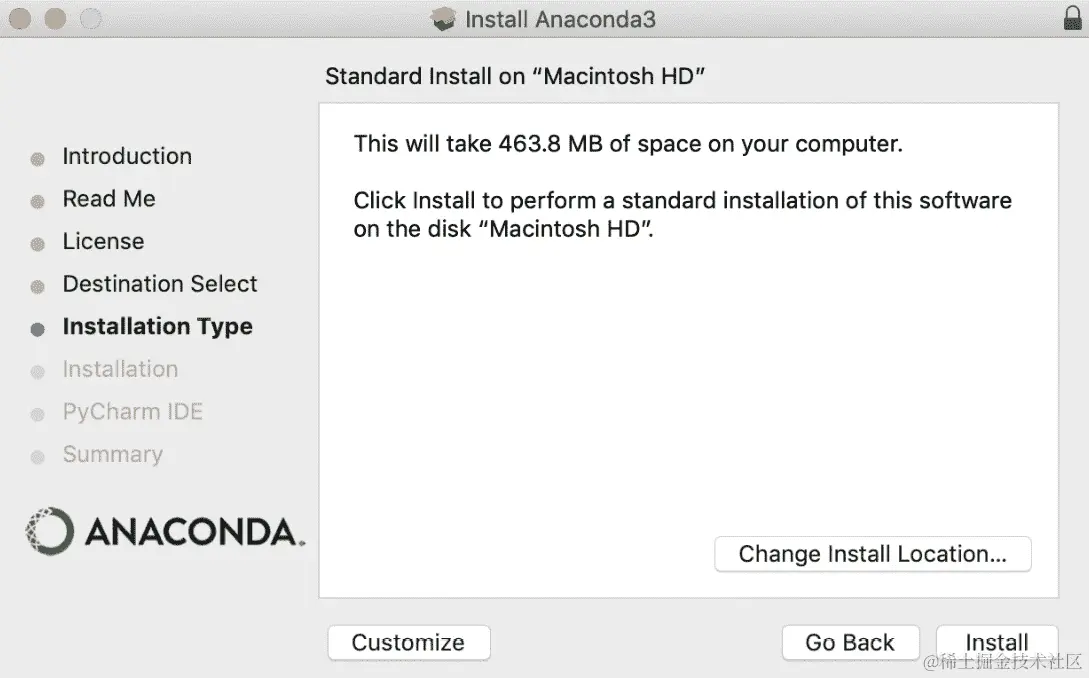Select the Read Me step

point(109,199)
